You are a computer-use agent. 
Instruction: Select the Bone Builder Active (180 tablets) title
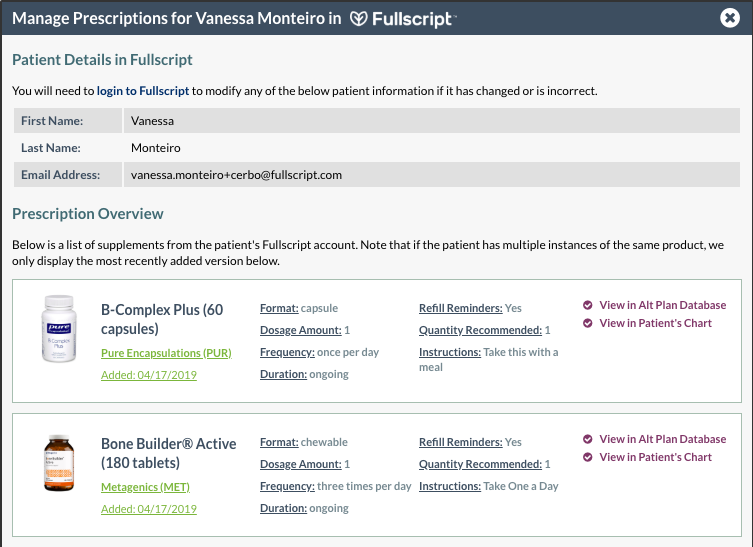coord(169,453)
